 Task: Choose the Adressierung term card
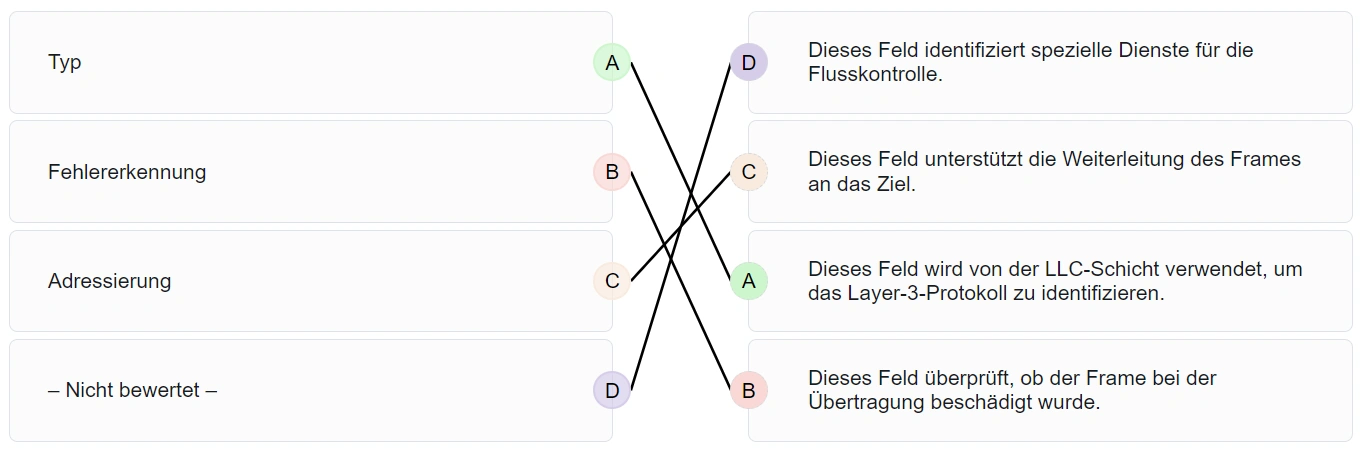click(300, 281)
